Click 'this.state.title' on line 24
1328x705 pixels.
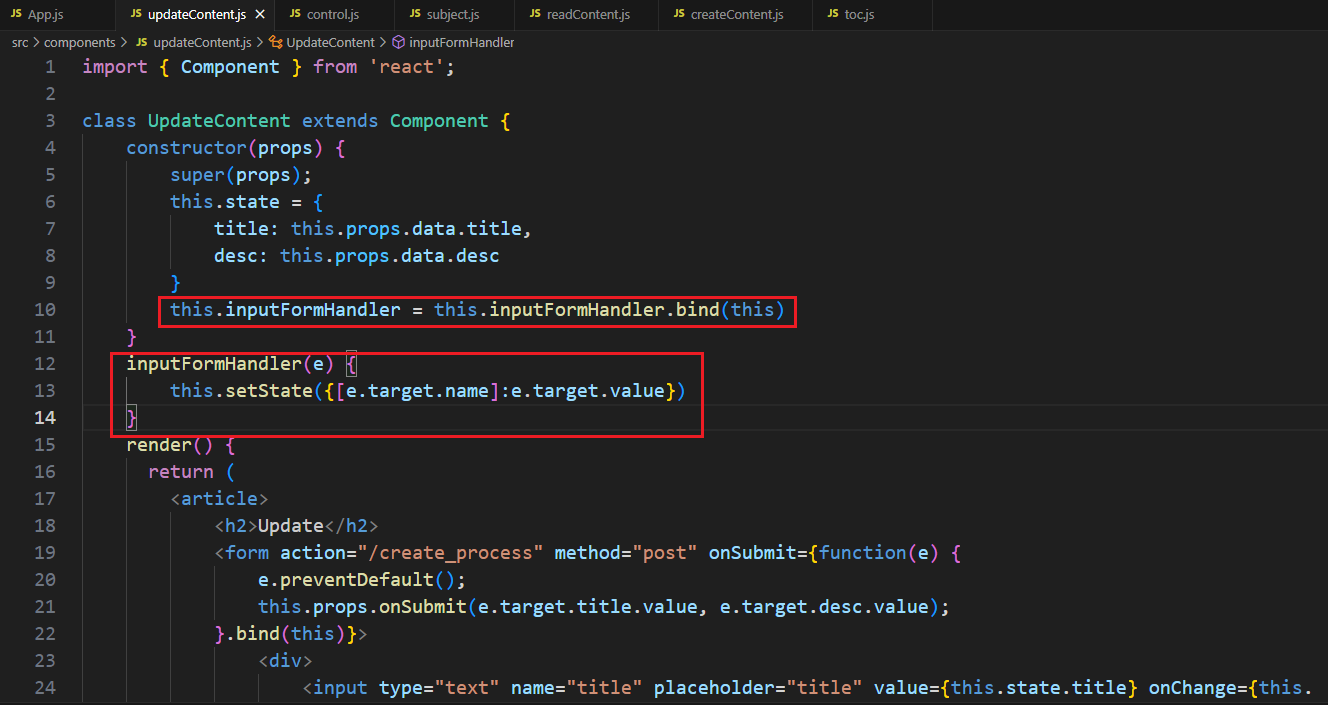(1039, 688)
